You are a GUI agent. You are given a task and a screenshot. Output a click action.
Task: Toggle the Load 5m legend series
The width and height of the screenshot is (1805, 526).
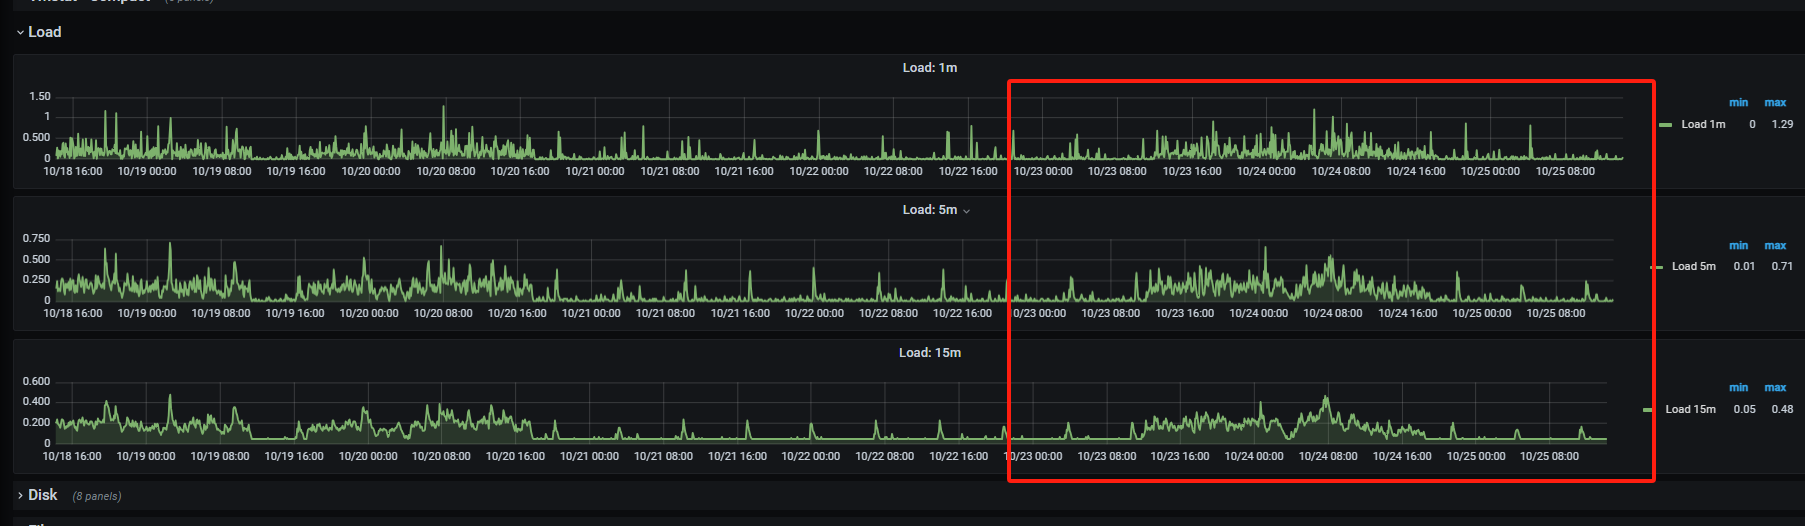pos(1694,267)
